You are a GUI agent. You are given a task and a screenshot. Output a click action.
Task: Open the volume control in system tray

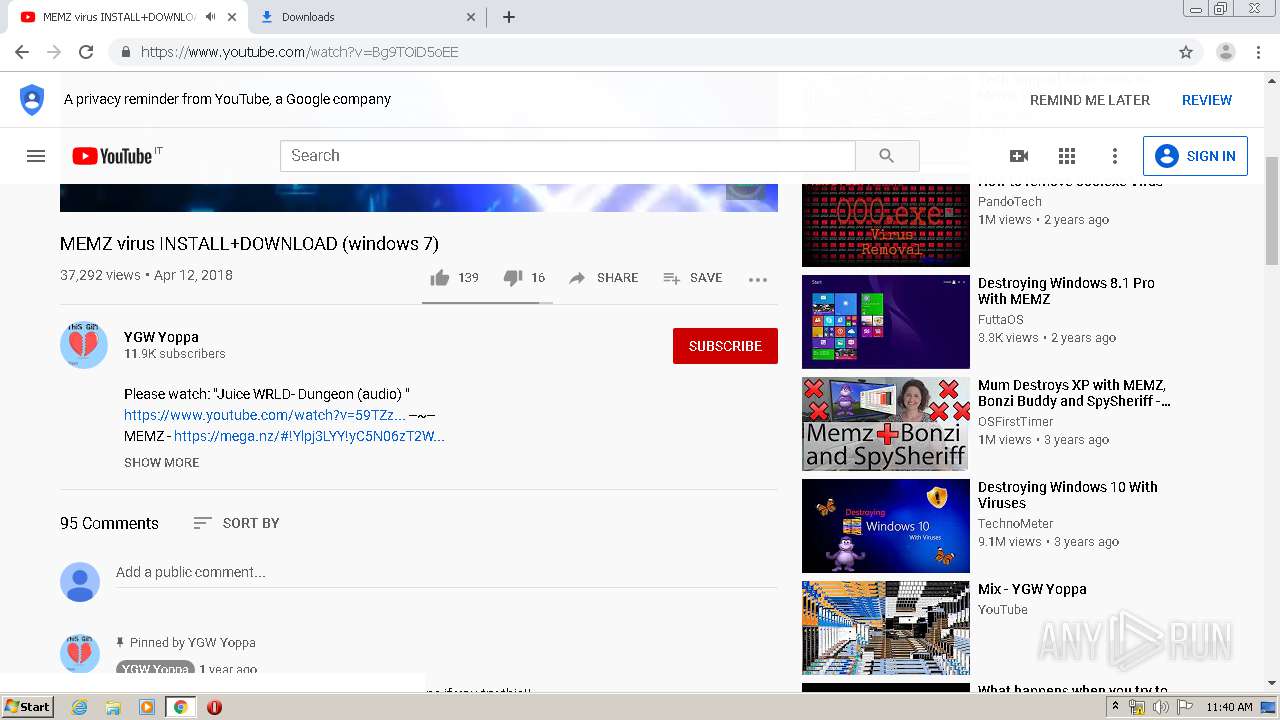(1161, 707)
